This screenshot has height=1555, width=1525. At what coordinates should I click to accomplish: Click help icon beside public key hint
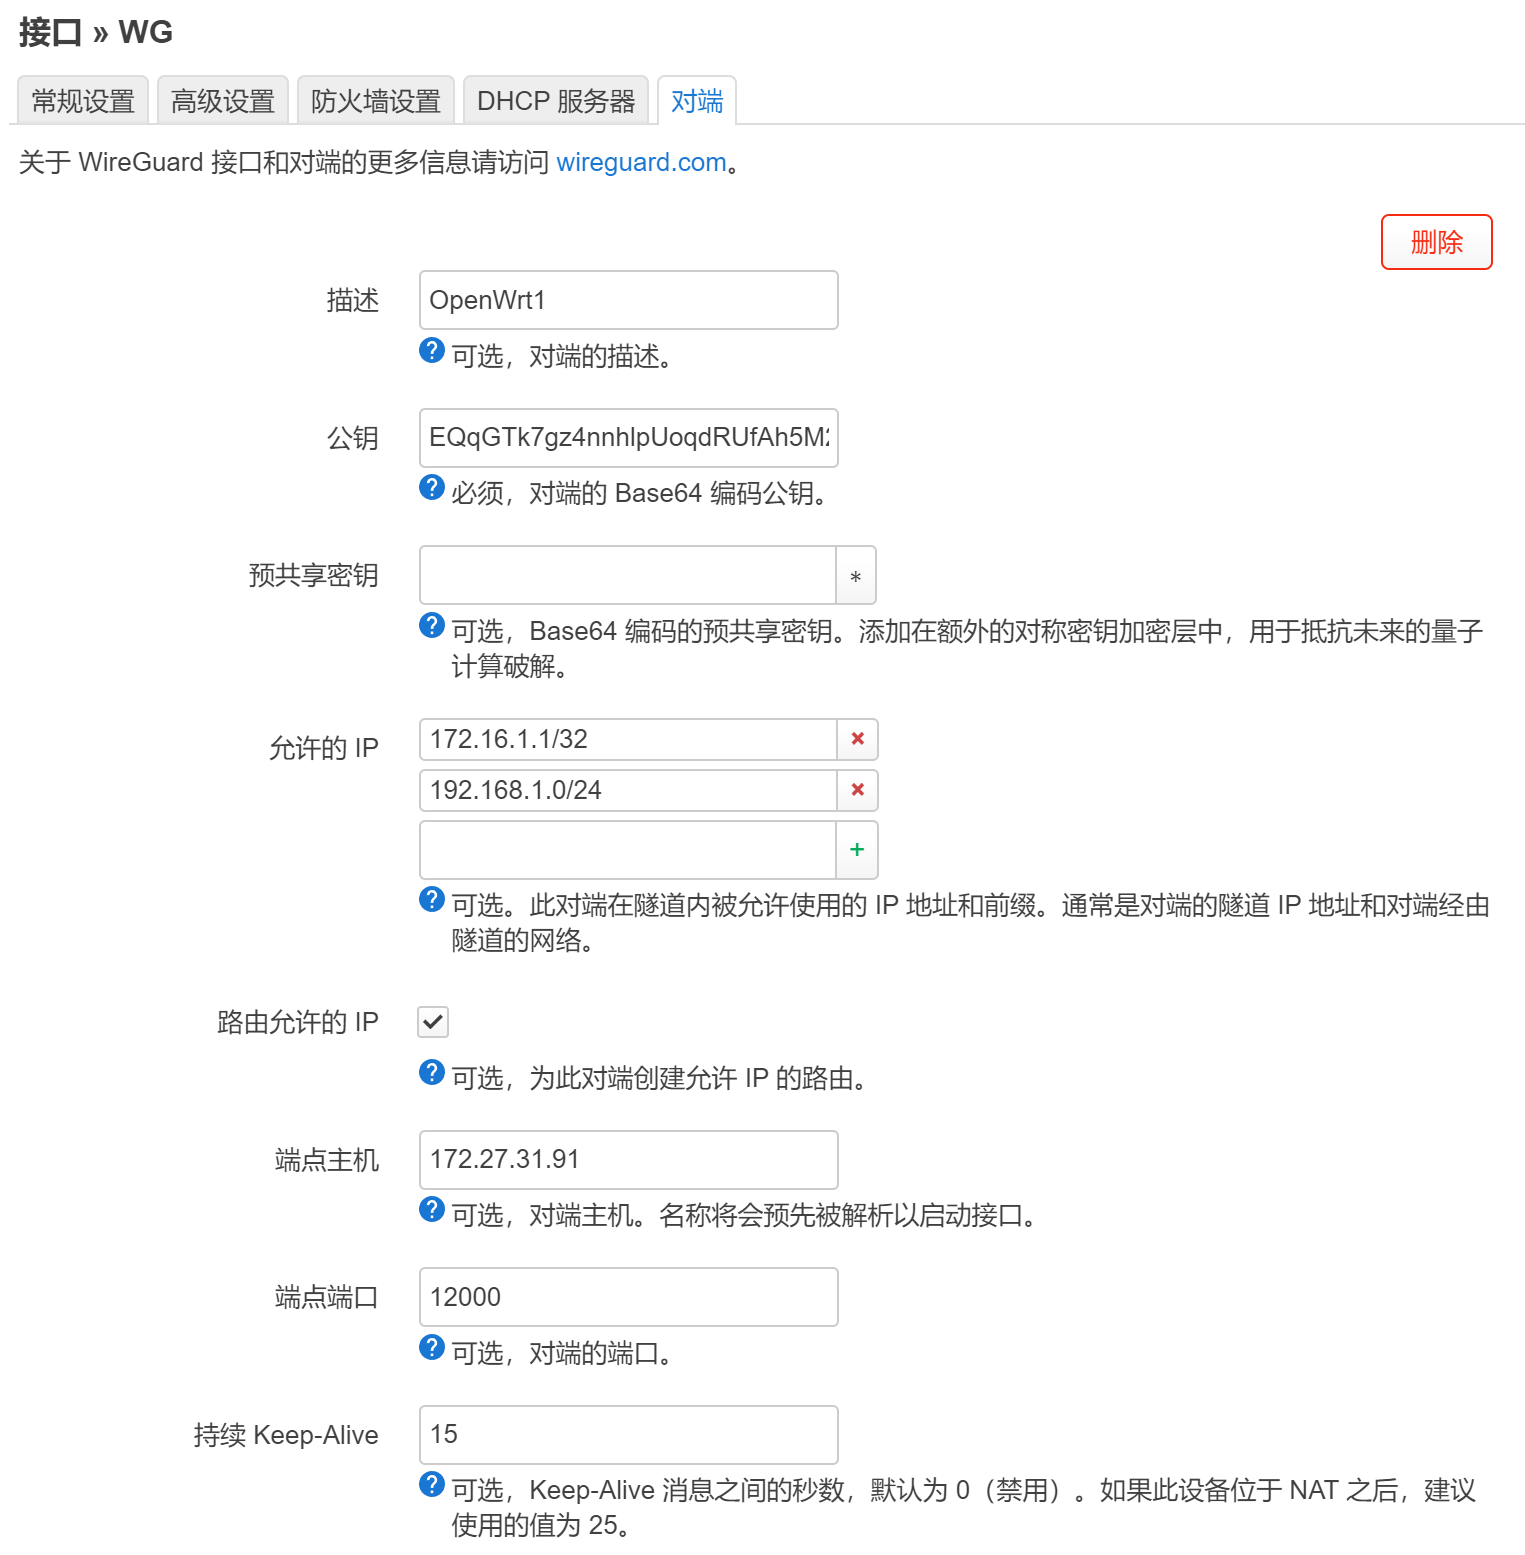click(x=432, y=488)
